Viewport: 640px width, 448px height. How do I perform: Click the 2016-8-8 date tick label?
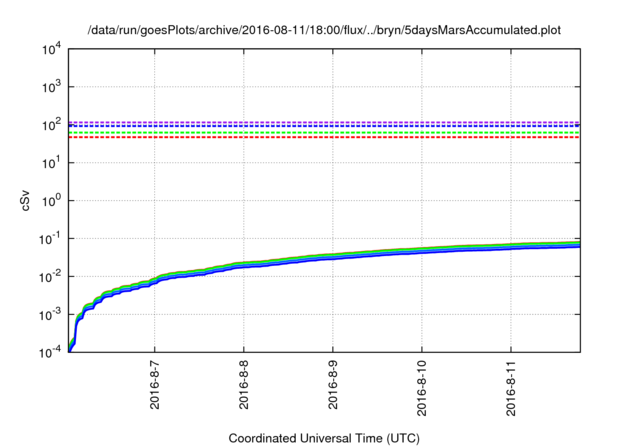(244, 384)
